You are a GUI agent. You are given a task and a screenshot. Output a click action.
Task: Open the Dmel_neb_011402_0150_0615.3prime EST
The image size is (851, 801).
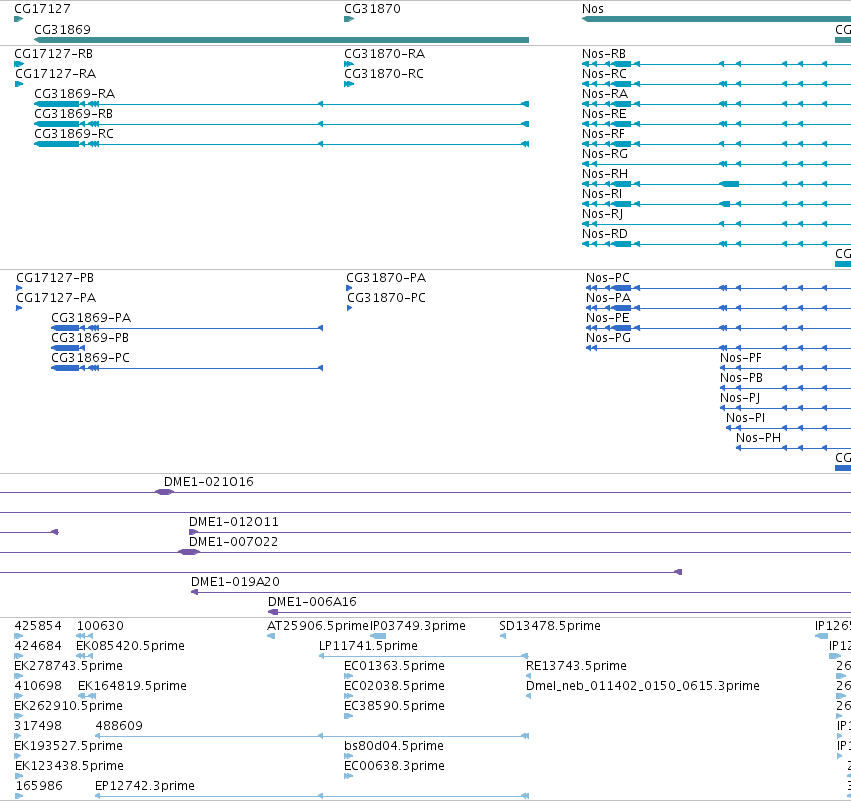(643, 686)
